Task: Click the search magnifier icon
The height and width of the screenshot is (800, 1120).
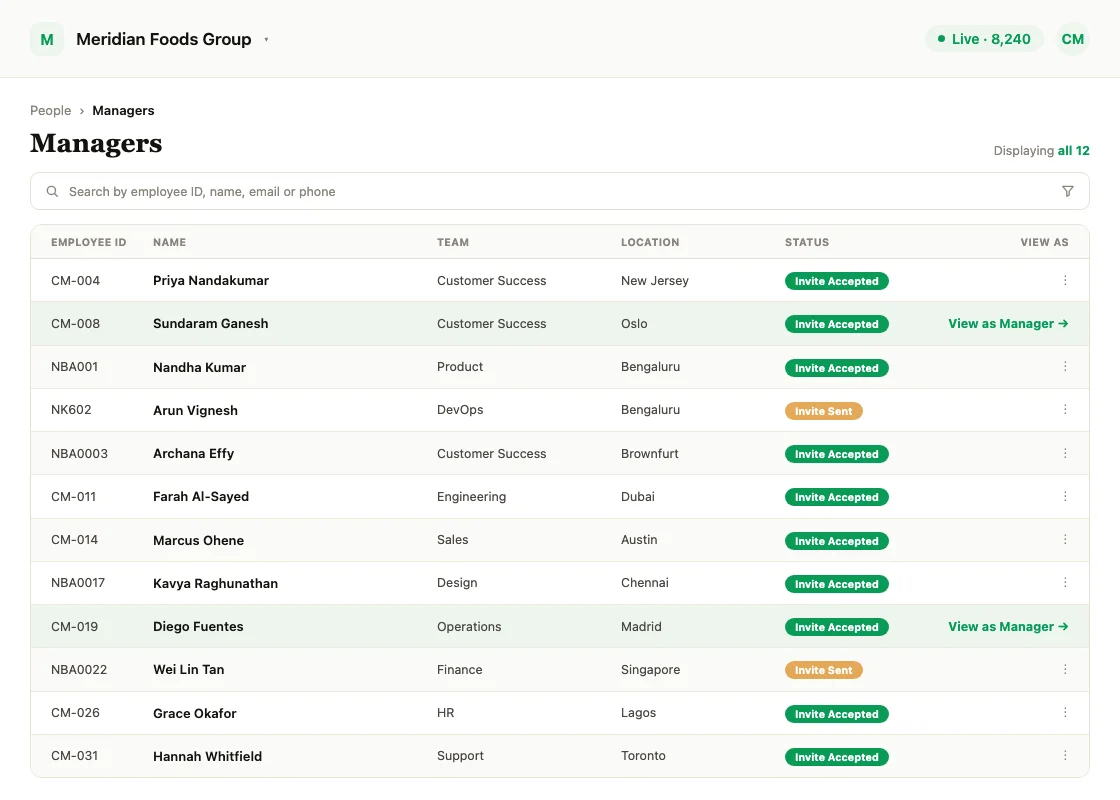Action: tap(52, 191)
